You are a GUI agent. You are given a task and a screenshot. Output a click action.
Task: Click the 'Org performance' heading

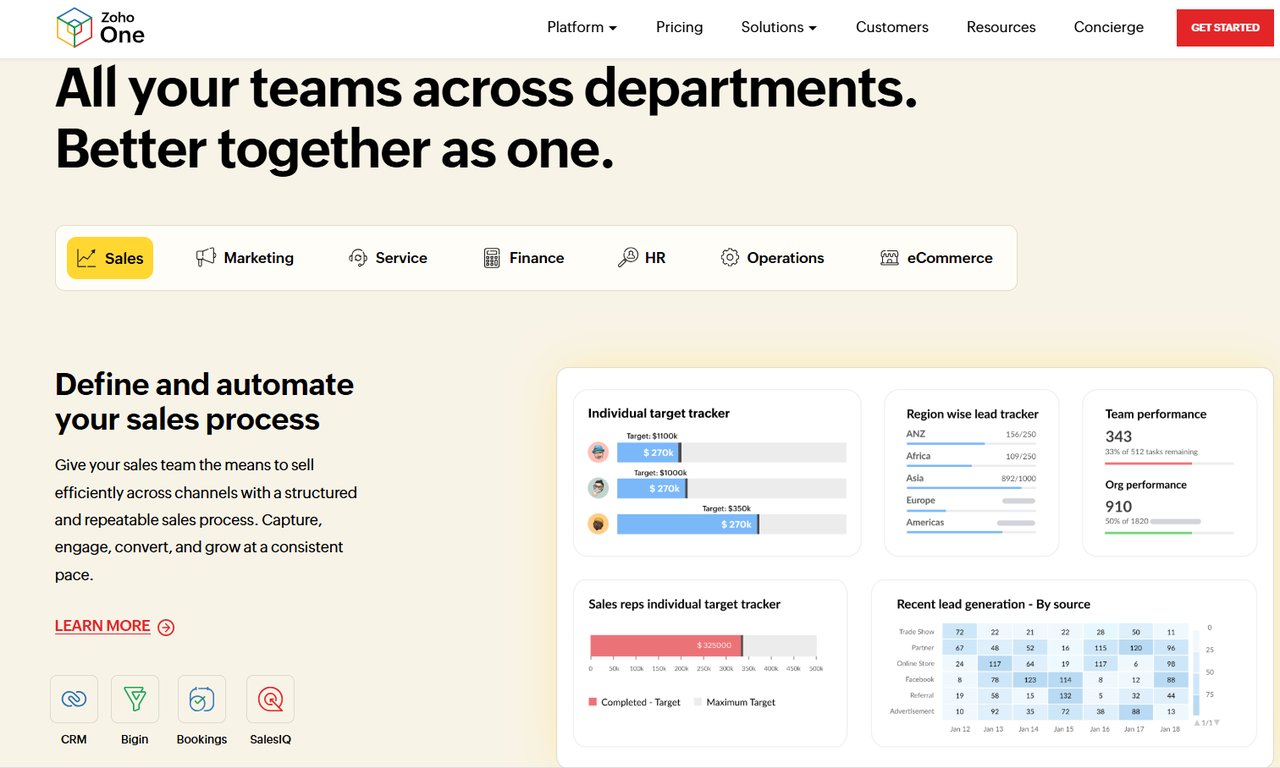tap(1146, 485)
